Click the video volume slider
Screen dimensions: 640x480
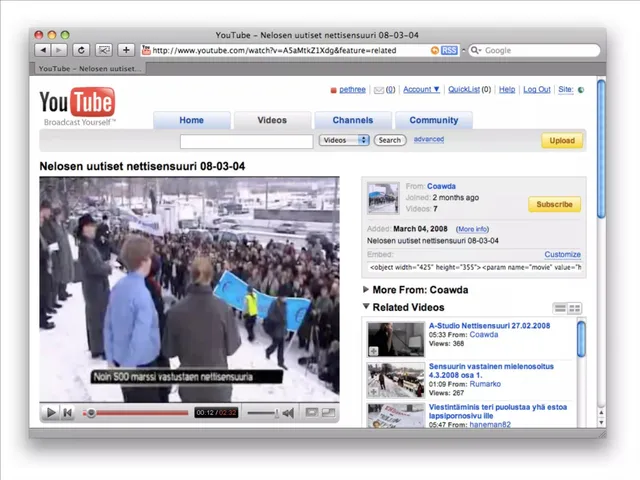[263, 413]
